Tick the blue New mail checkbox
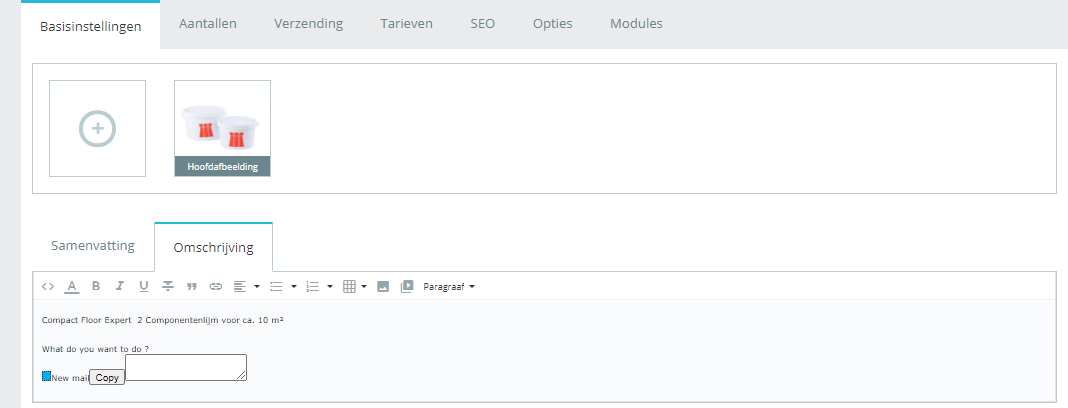The image size is (1068, 408). tap(47, 376)
